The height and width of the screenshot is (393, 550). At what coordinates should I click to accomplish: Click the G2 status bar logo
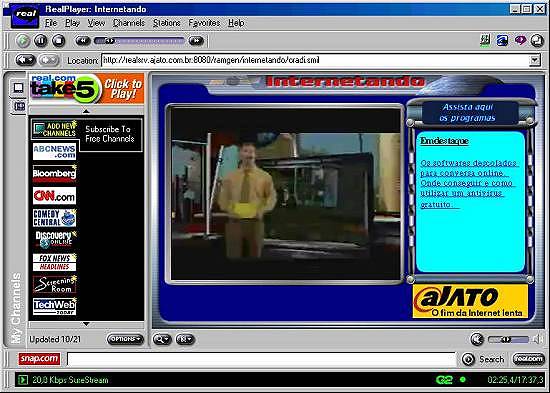coord(444,380)
